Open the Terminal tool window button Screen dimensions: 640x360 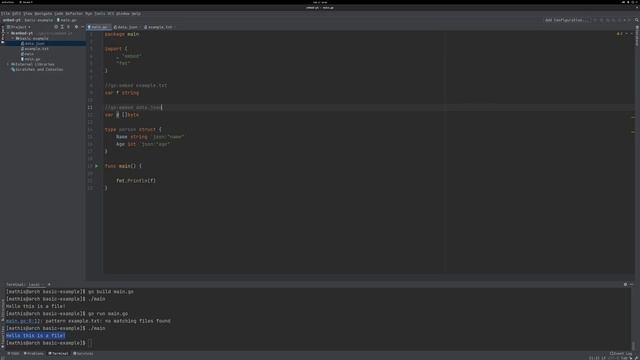click(58, 354)
